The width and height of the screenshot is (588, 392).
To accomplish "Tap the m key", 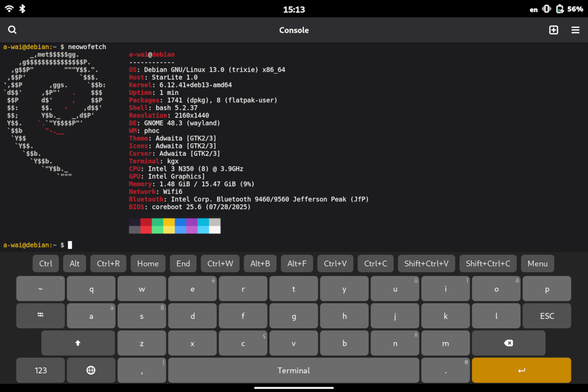I will coord(445,343).
